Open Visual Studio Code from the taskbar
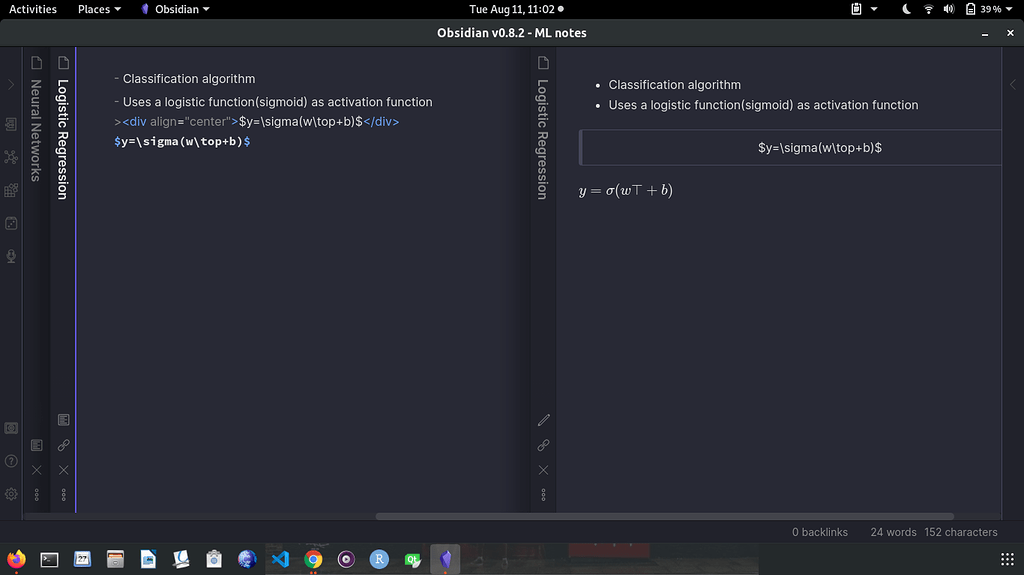This screenshot has height=575, width=1024. pyautogui.click(x=280, y=559)
